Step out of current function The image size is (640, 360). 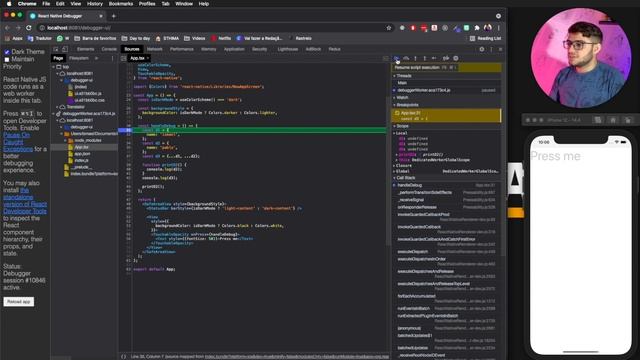424,58
